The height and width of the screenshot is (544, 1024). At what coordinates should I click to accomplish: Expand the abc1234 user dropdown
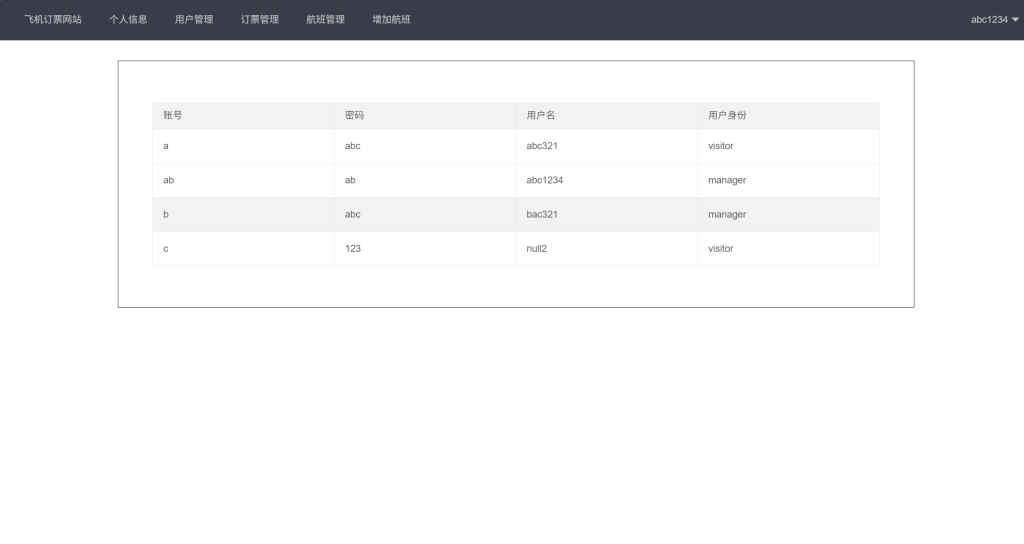(x=994, y=20)
